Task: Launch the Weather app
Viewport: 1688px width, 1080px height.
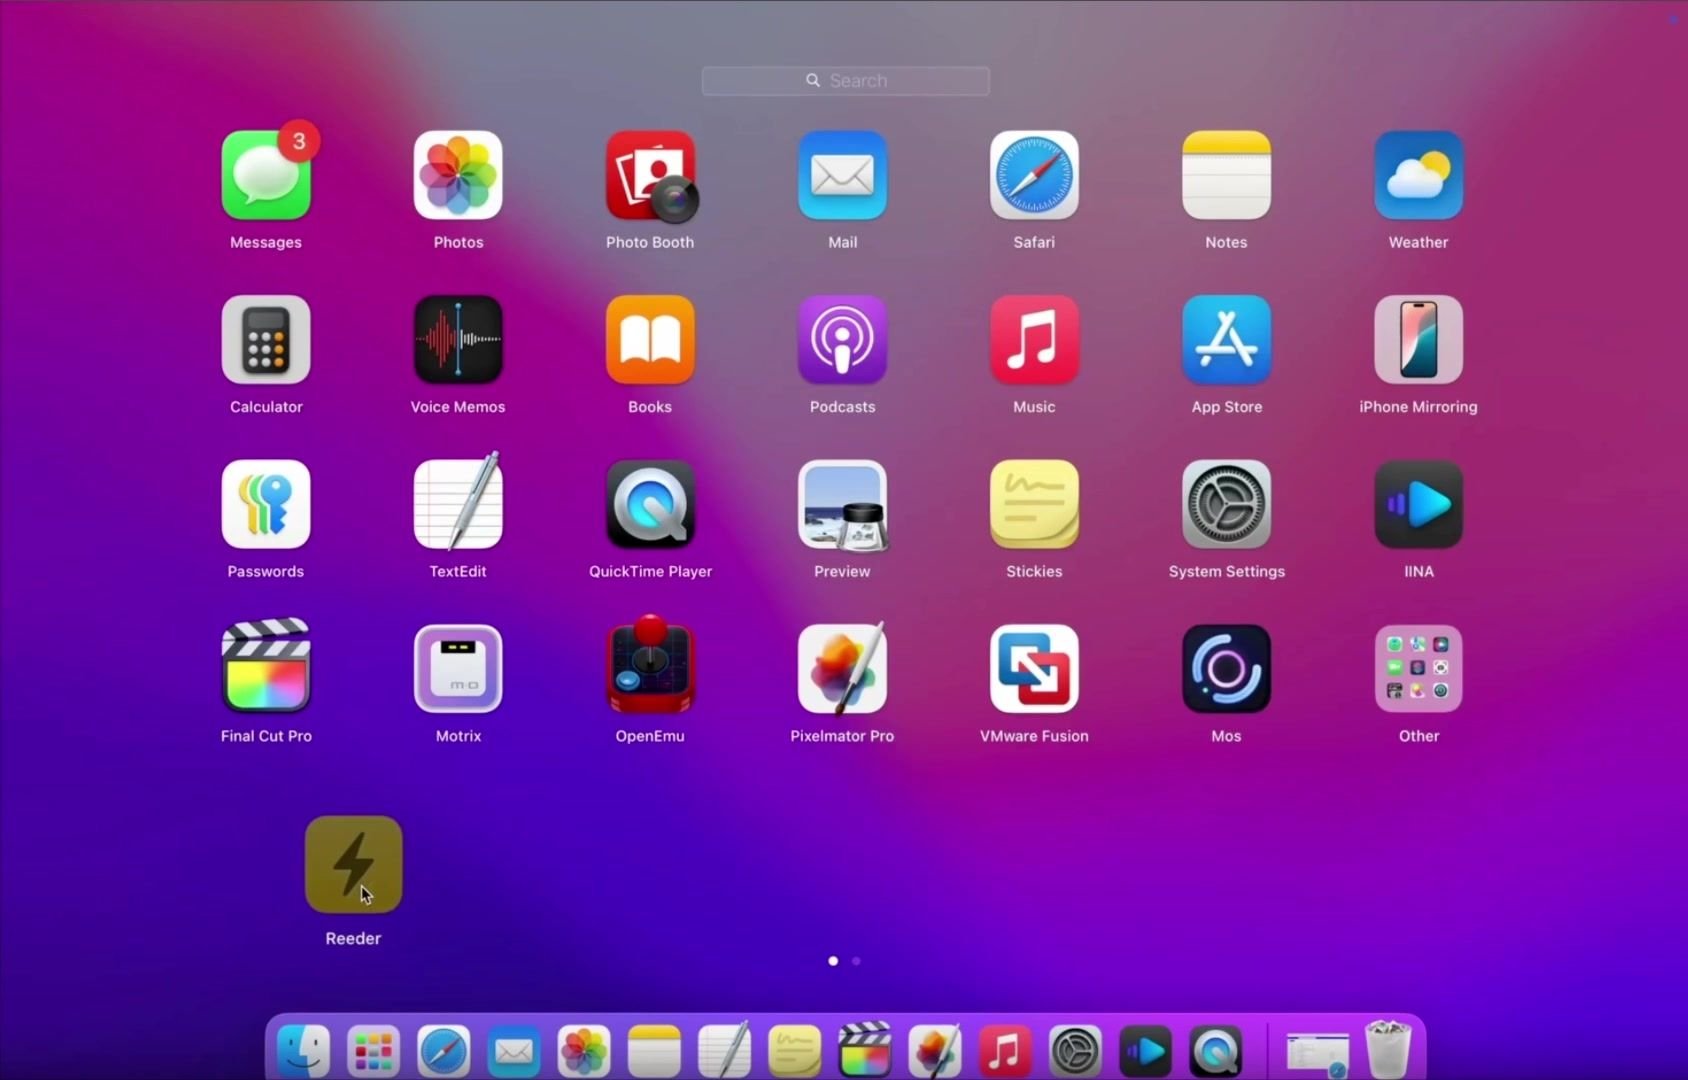Action: pyautogui.click(x=1418, y=175)
